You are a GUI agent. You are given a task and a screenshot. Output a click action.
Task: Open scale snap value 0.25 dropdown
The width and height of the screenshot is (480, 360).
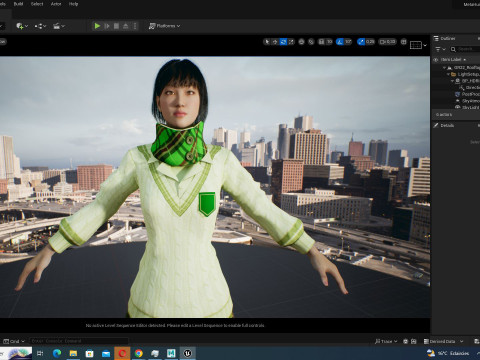370,42
